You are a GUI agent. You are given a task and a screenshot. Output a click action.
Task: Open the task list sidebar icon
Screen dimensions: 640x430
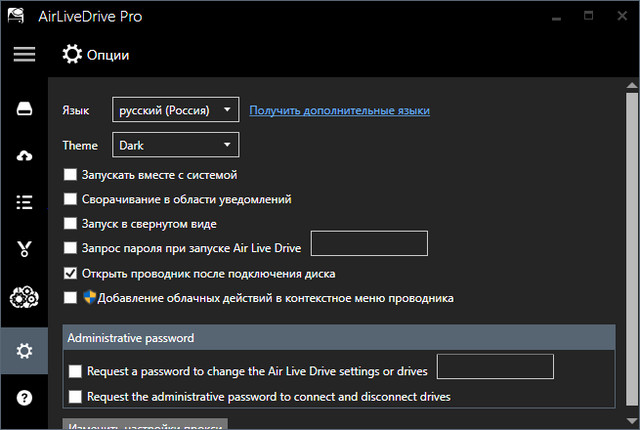coord(24,202)
